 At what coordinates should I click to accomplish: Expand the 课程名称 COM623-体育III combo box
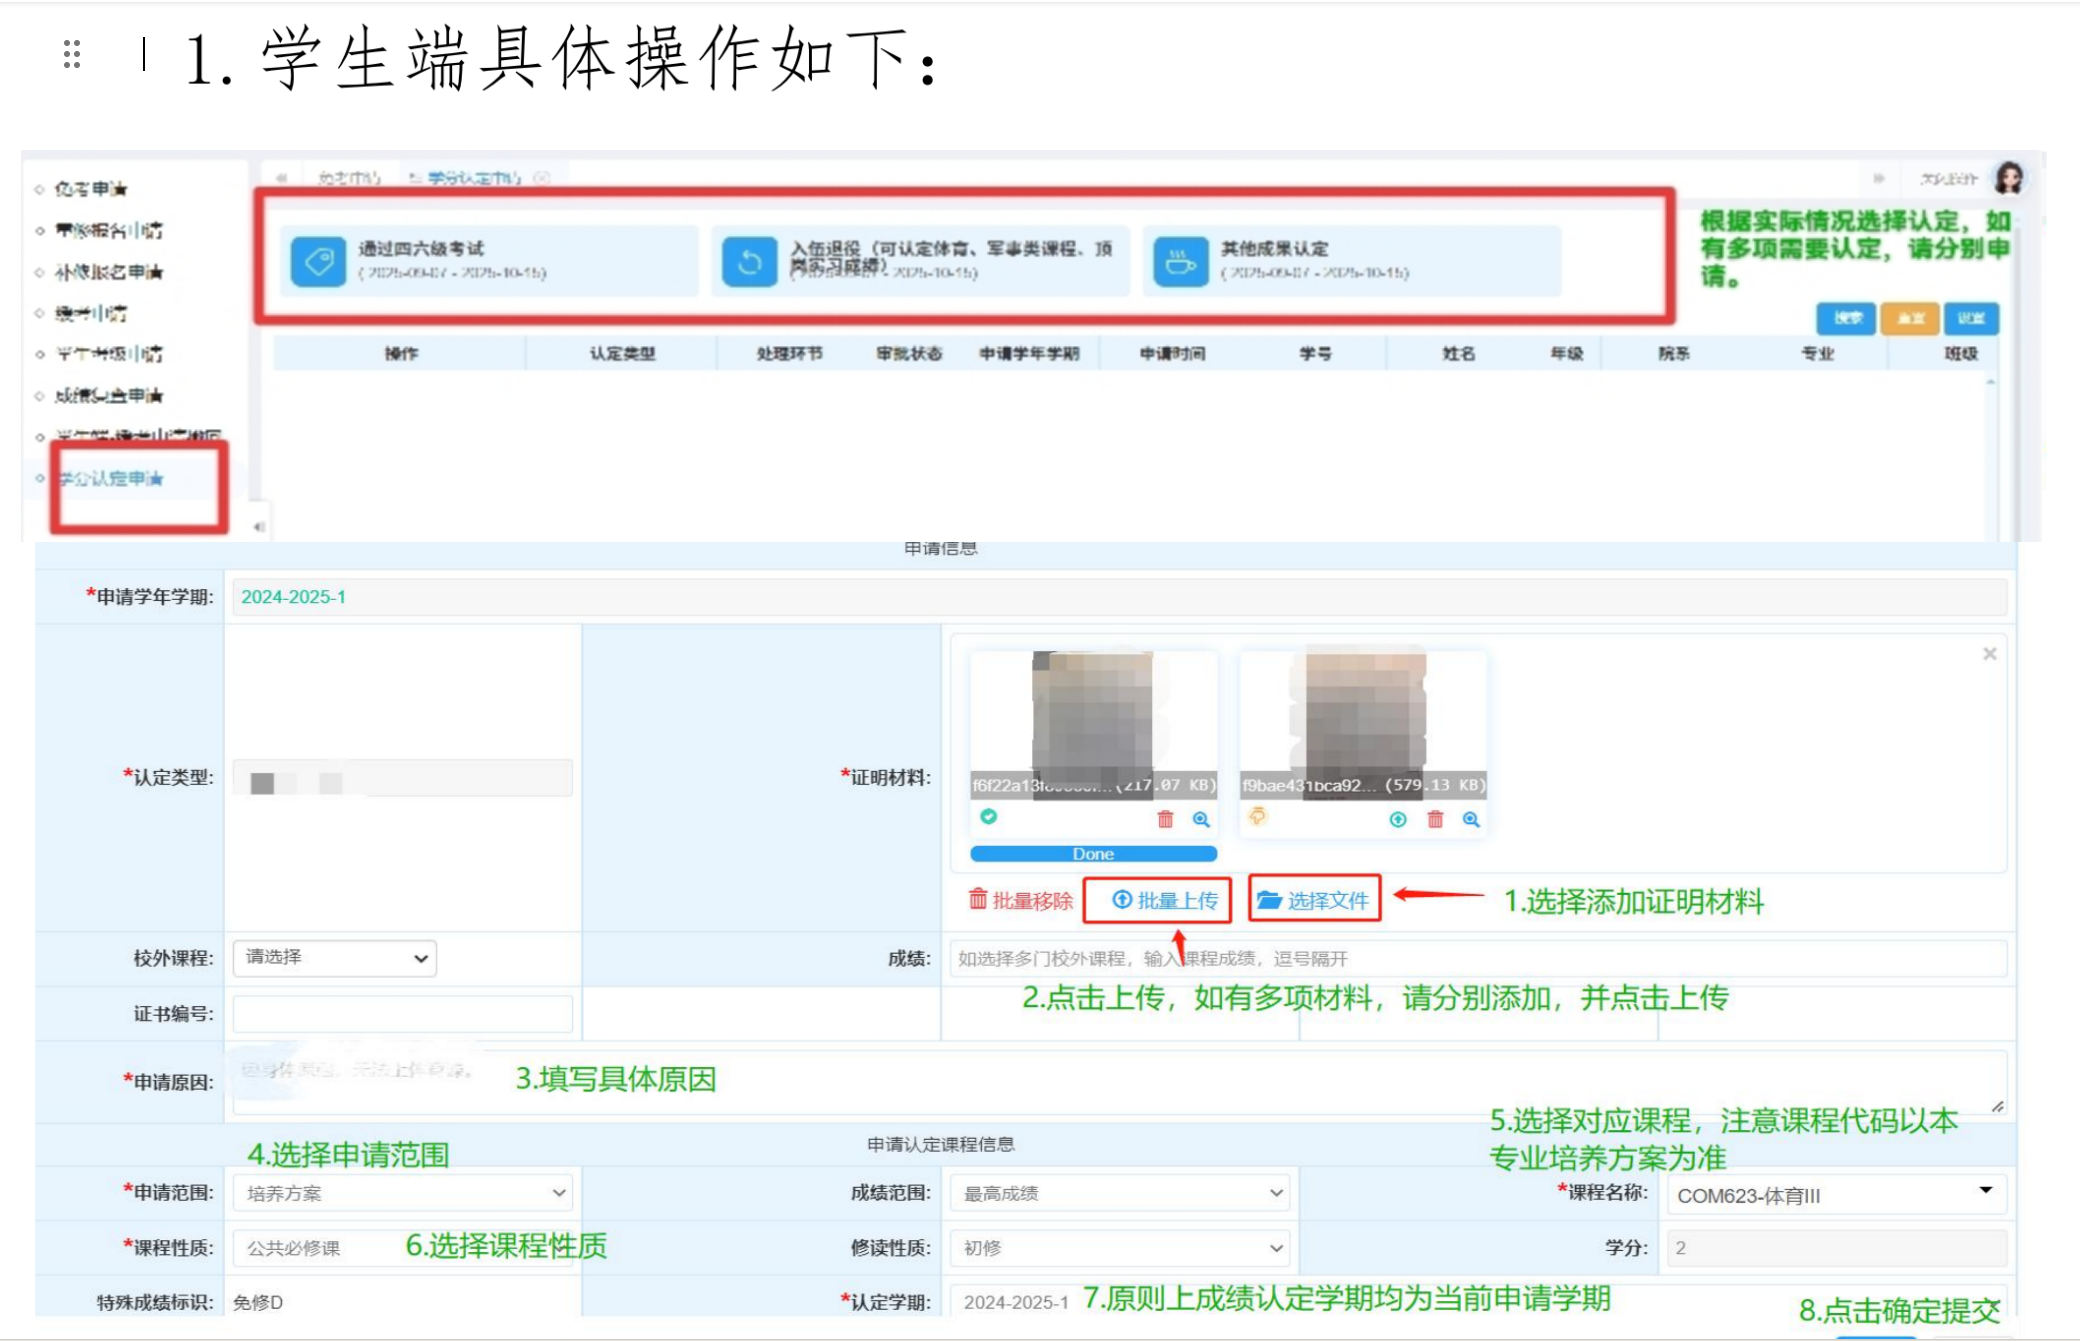tap(1836, 1195)
